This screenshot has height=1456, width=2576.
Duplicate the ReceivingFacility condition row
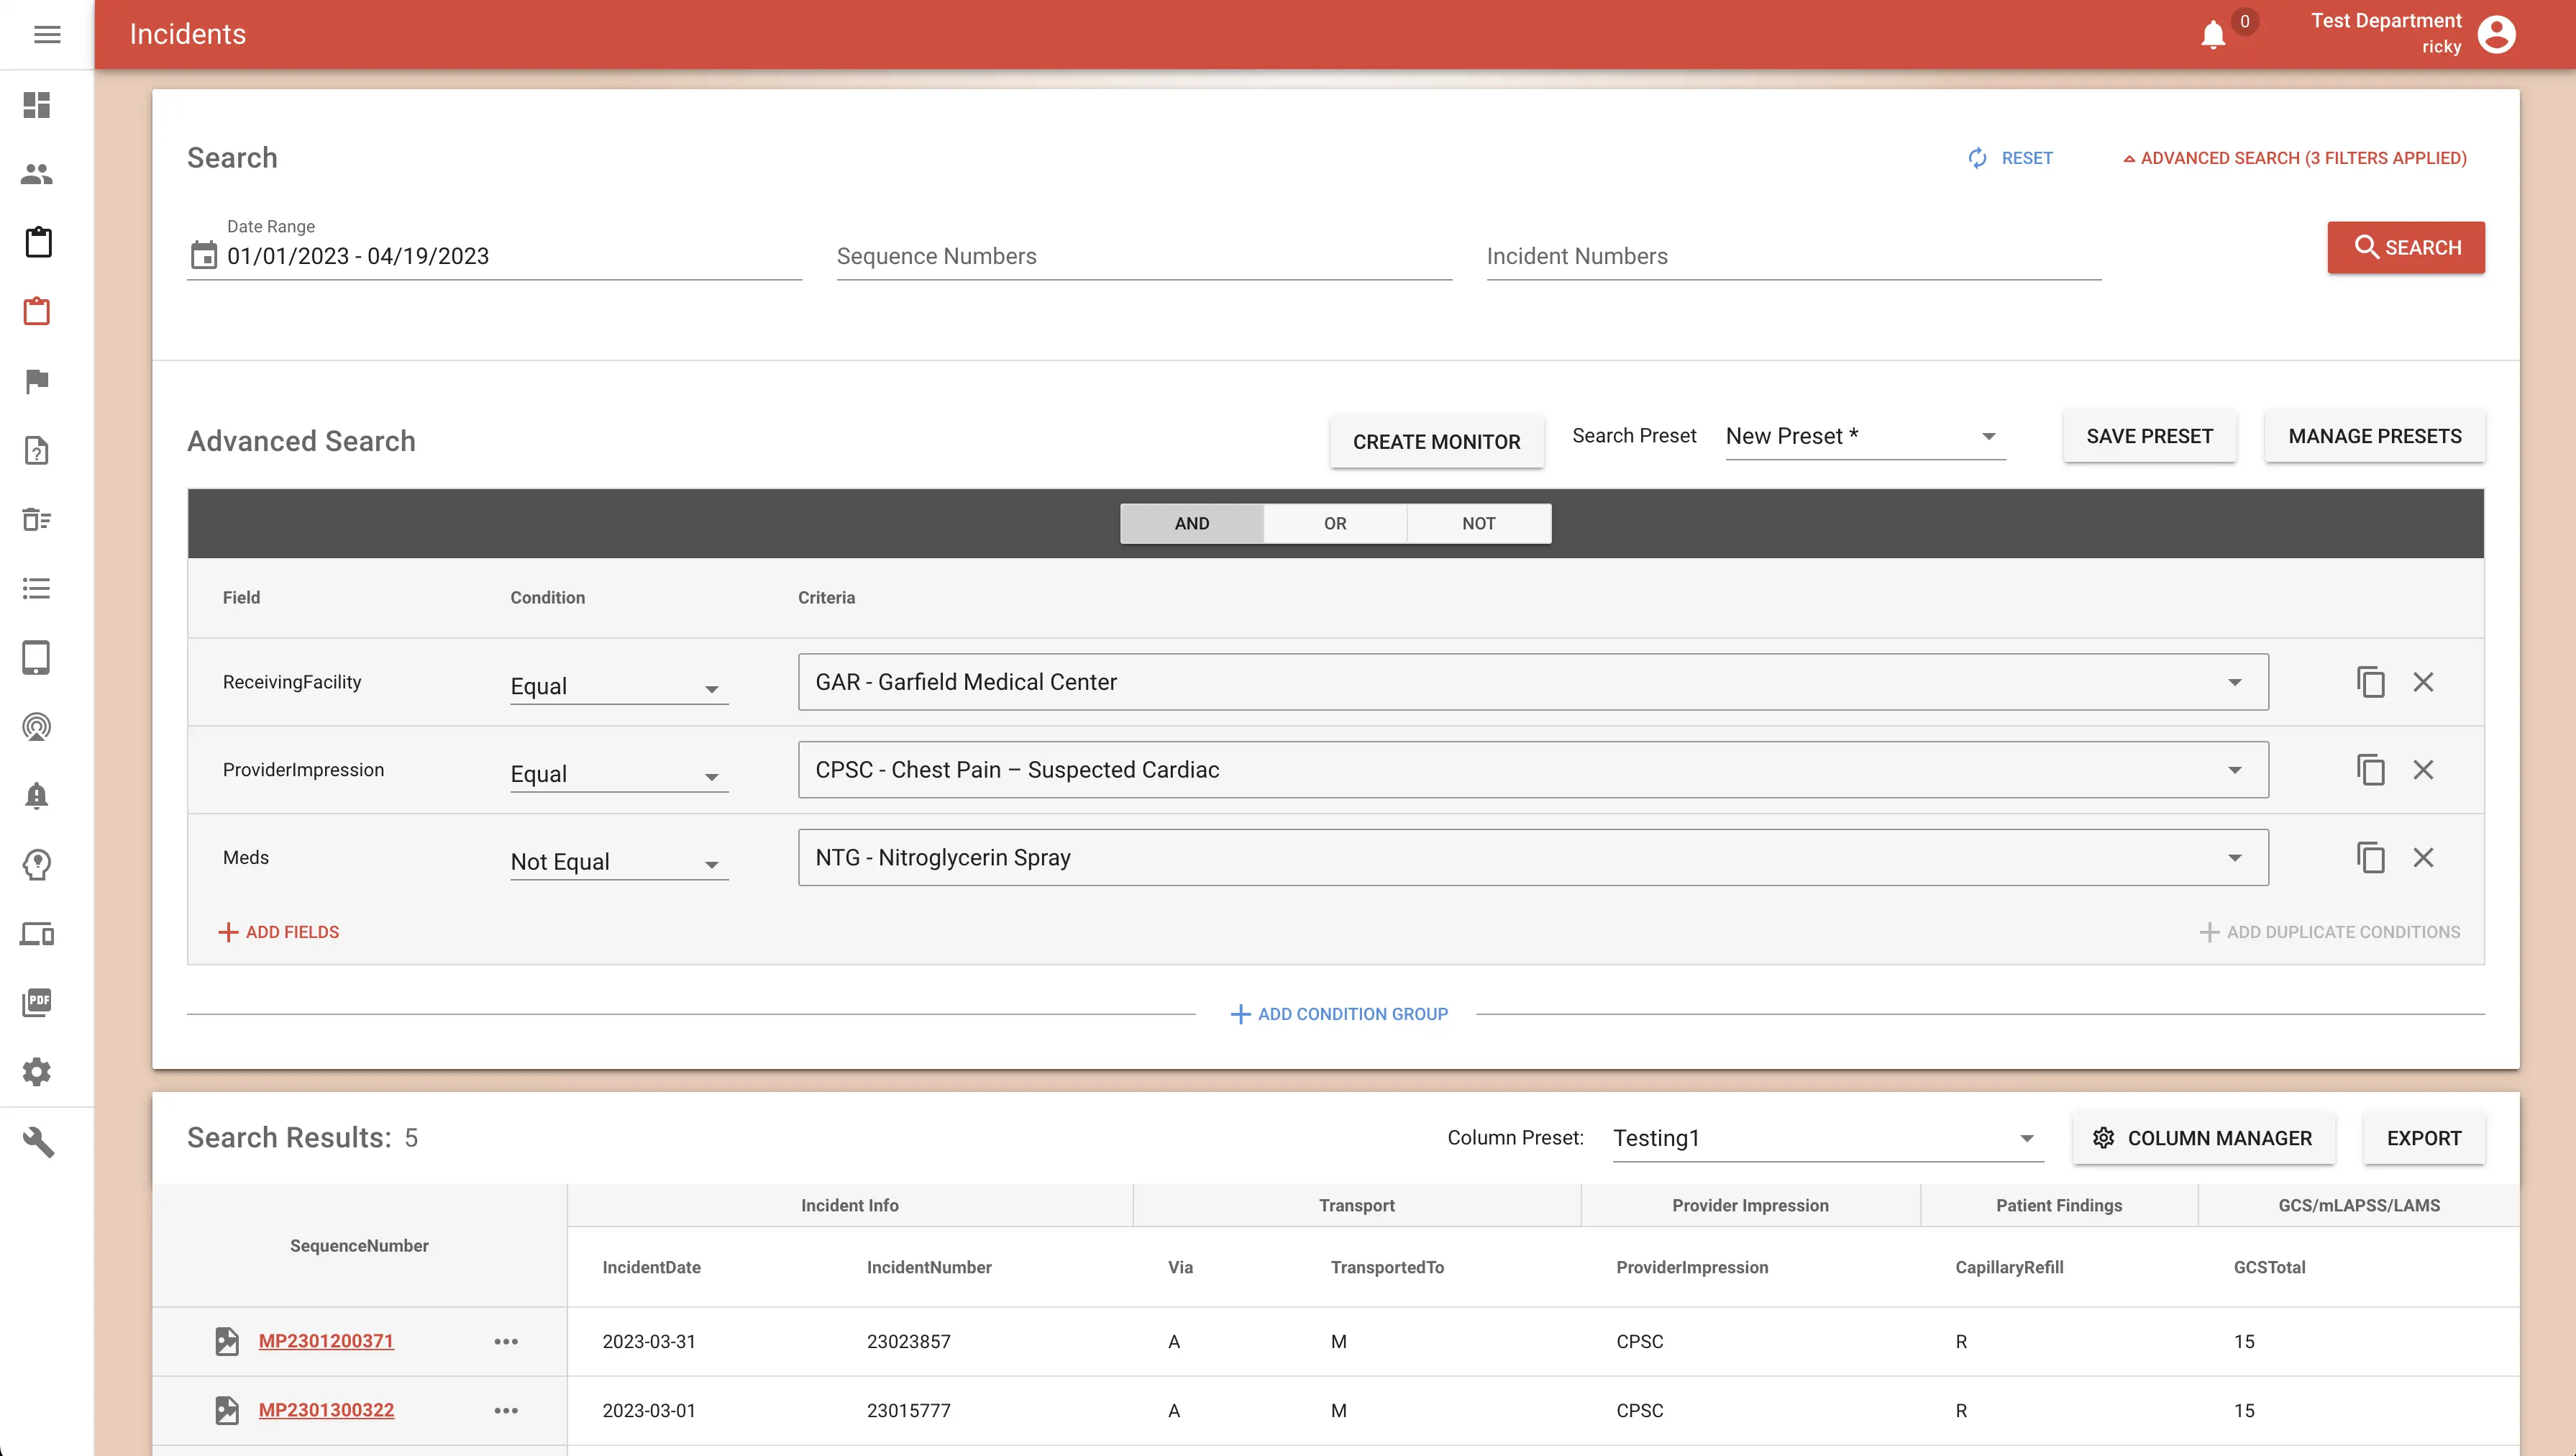(x=2370, y=682)
